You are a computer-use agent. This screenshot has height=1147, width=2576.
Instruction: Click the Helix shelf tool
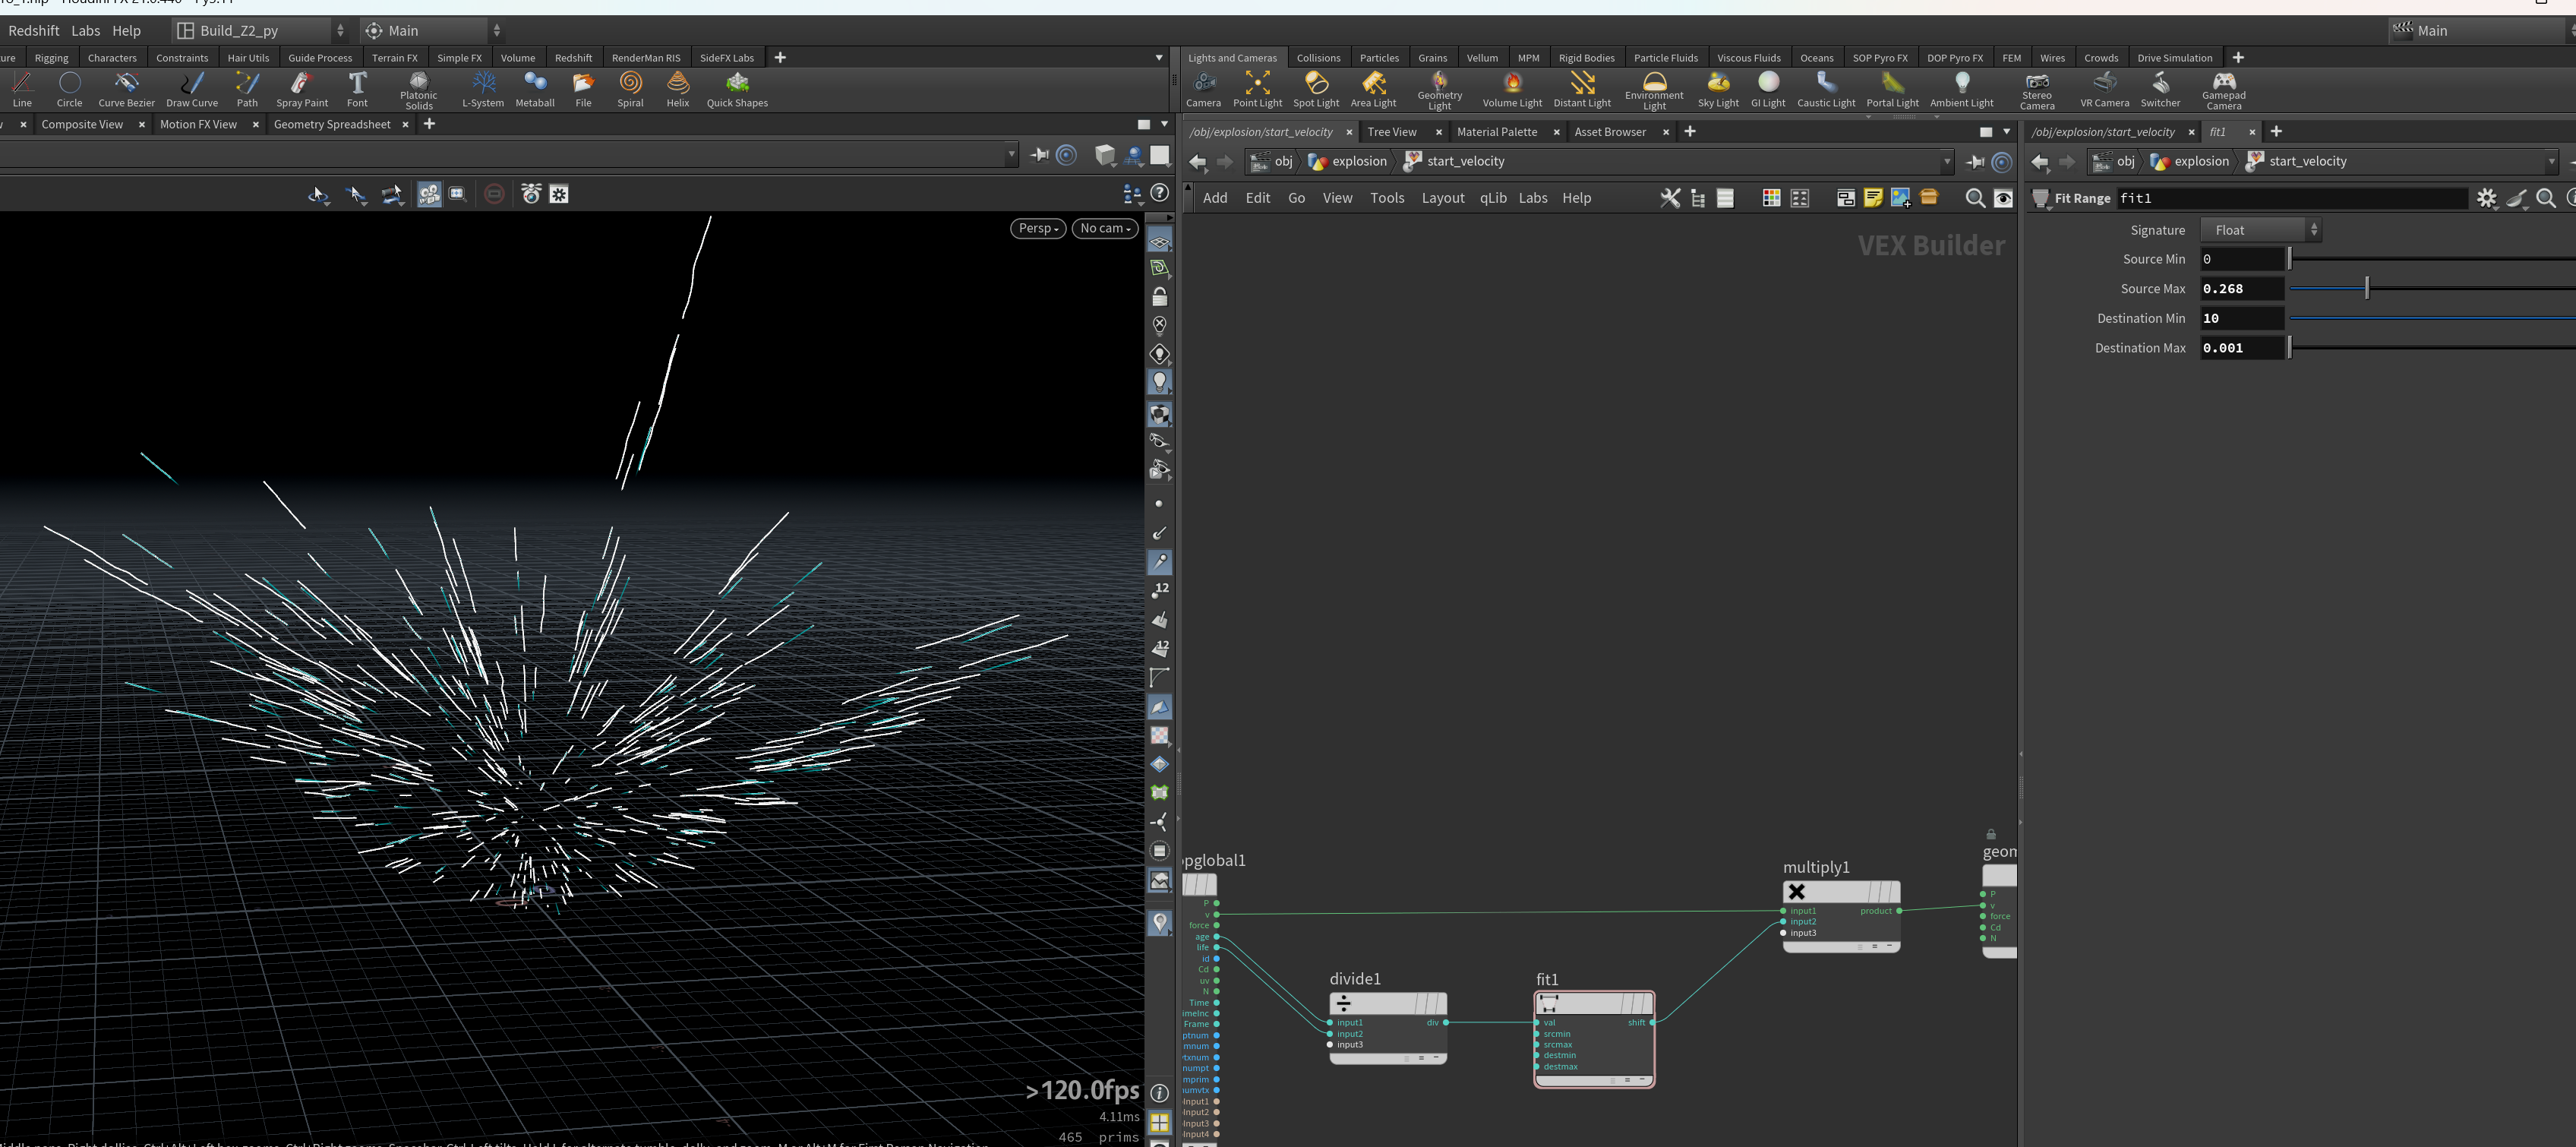click(678, 89)
